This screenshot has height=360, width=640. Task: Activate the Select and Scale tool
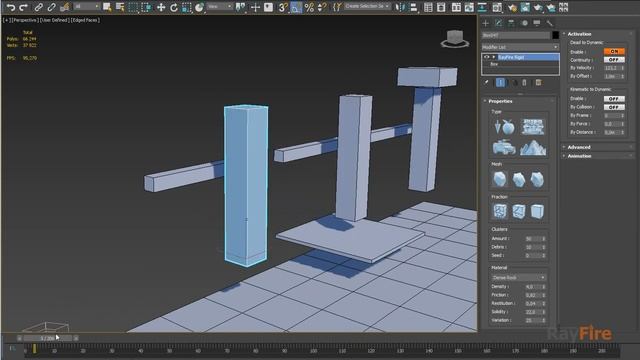click(187, 7)
